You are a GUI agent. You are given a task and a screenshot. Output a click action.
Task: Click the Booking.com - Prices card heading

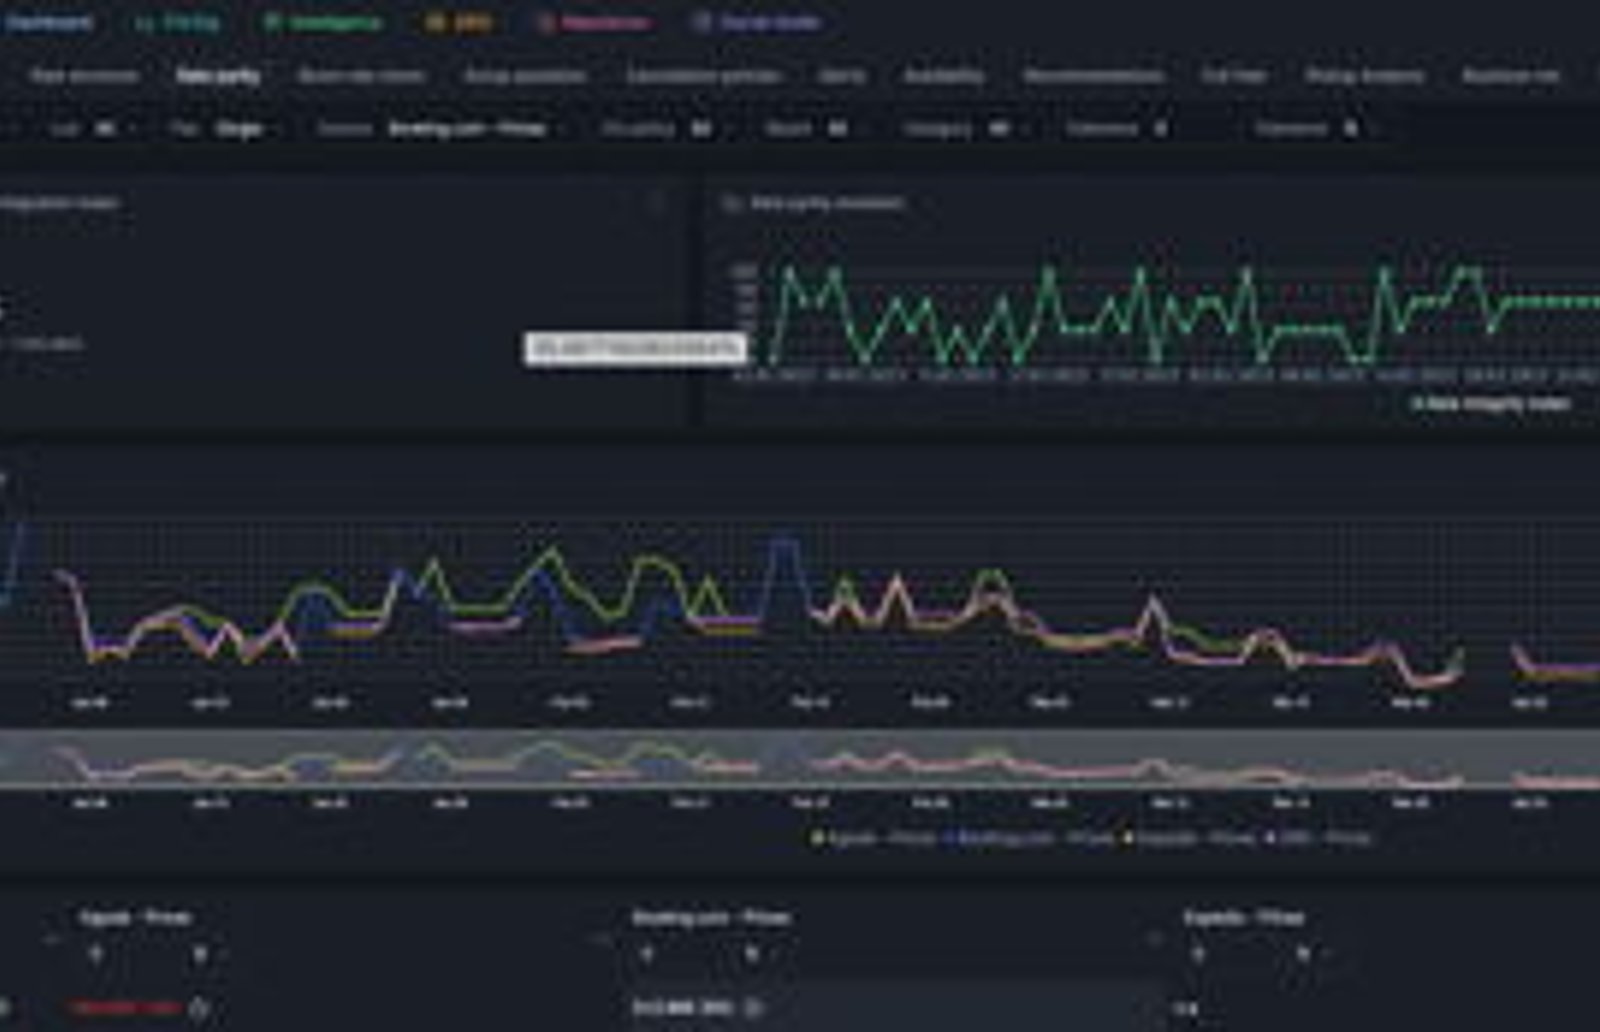pos(711,917)
